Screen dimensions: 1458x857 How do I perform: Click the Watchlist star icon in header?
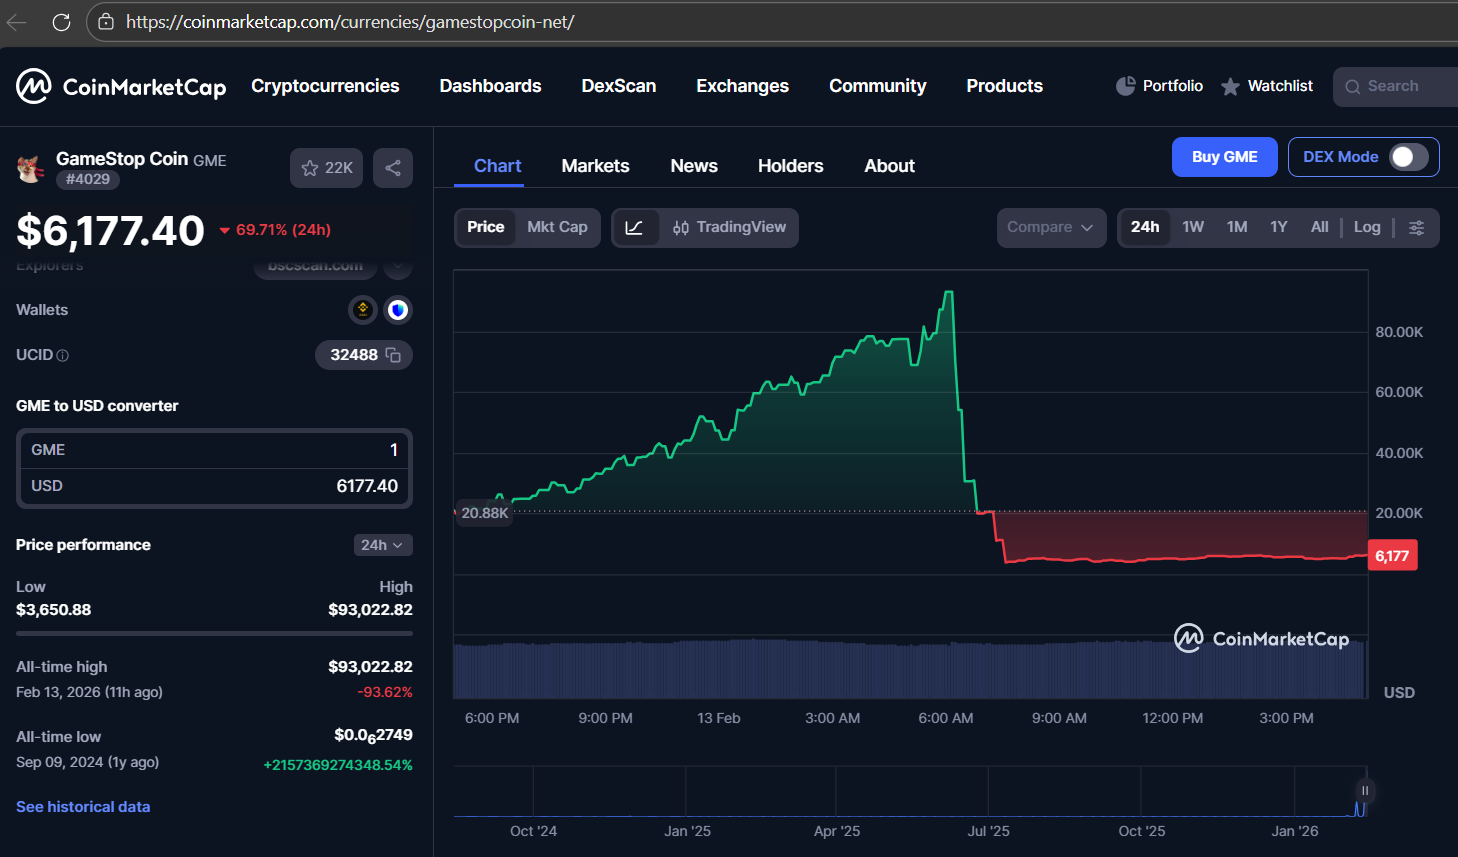pyautogui.click(x=1231, y=87)
